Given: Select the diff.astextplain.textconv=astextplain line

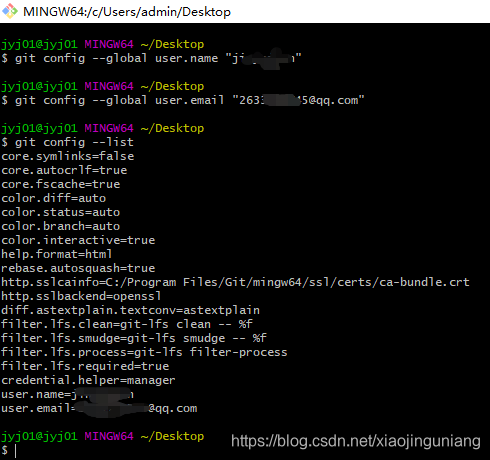Looking at the screenshot, I should click(x=130, y=310).
